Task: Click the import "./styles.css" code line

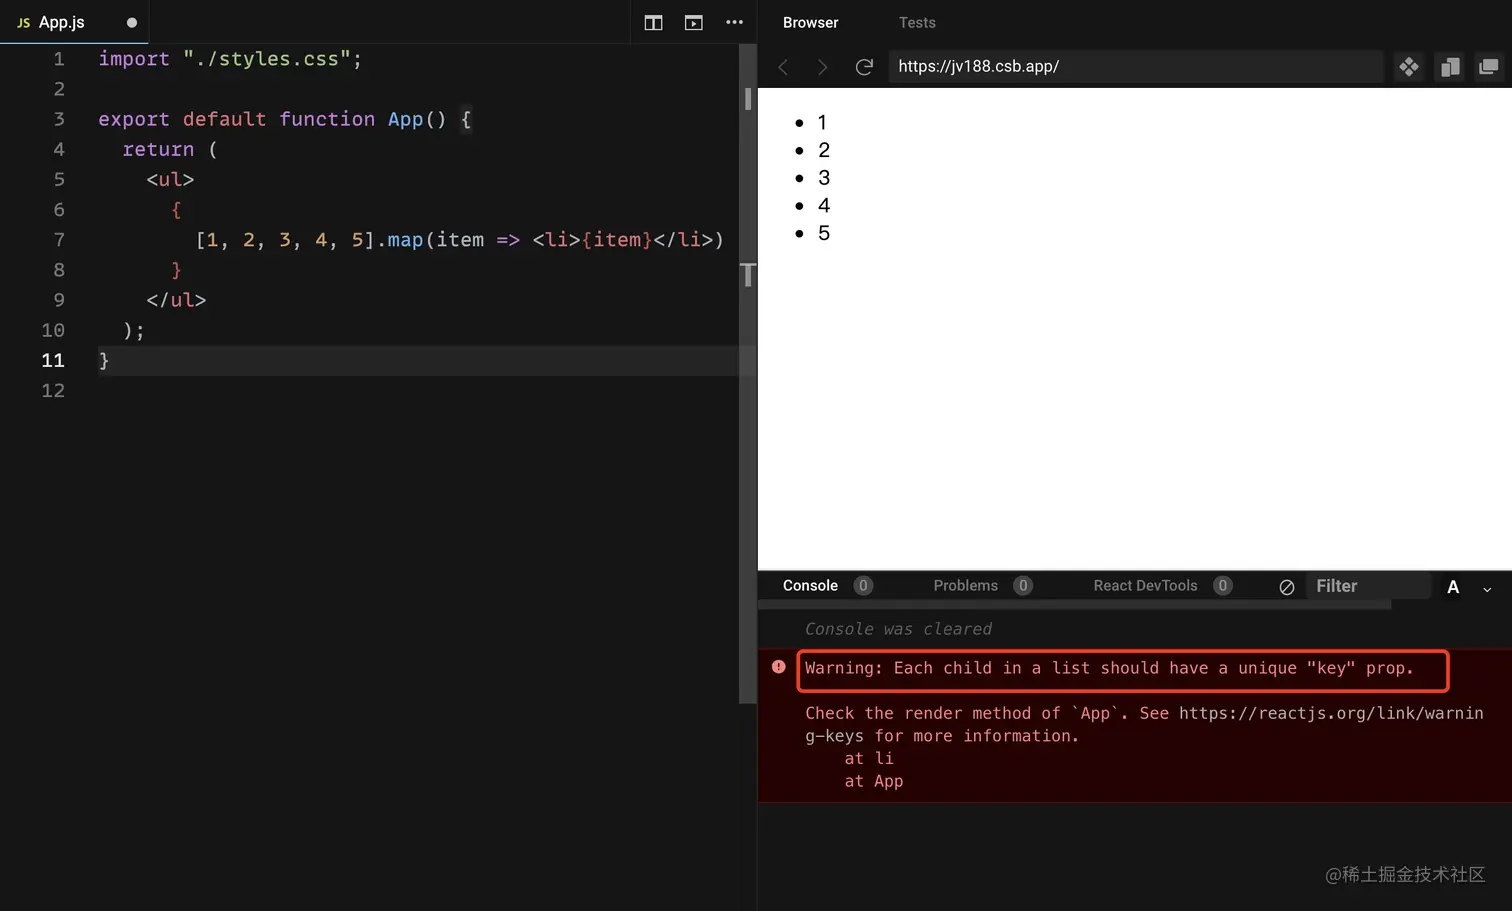Action: tap(230, 59)
